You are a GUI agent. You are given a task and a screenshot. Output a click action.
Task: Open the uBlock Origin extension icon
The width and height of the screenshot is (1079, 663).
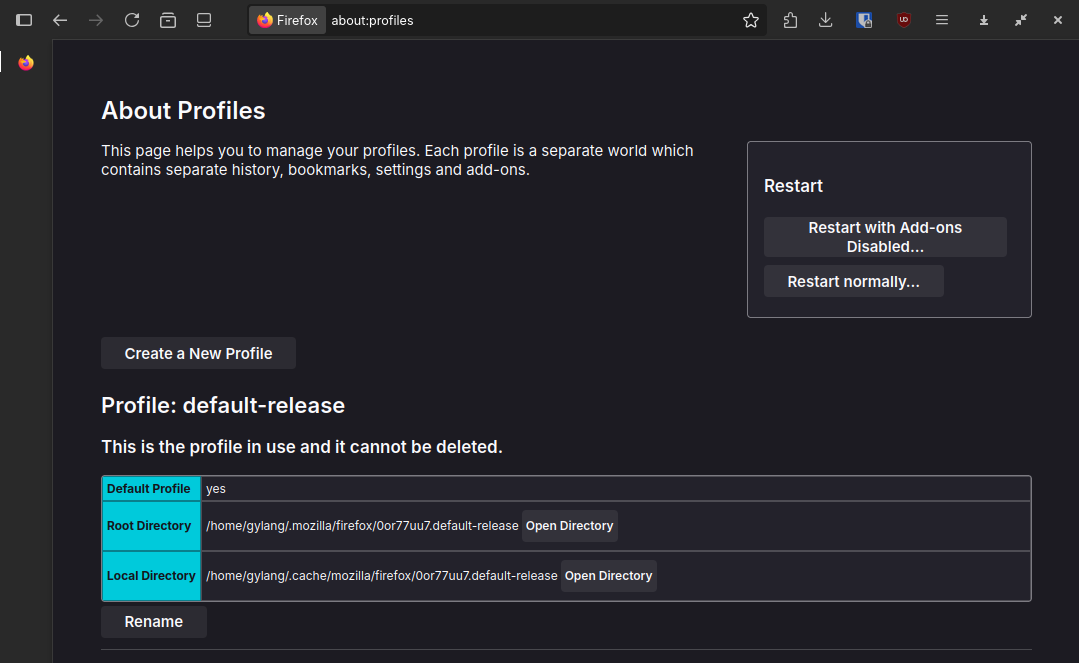click(903, 19)
